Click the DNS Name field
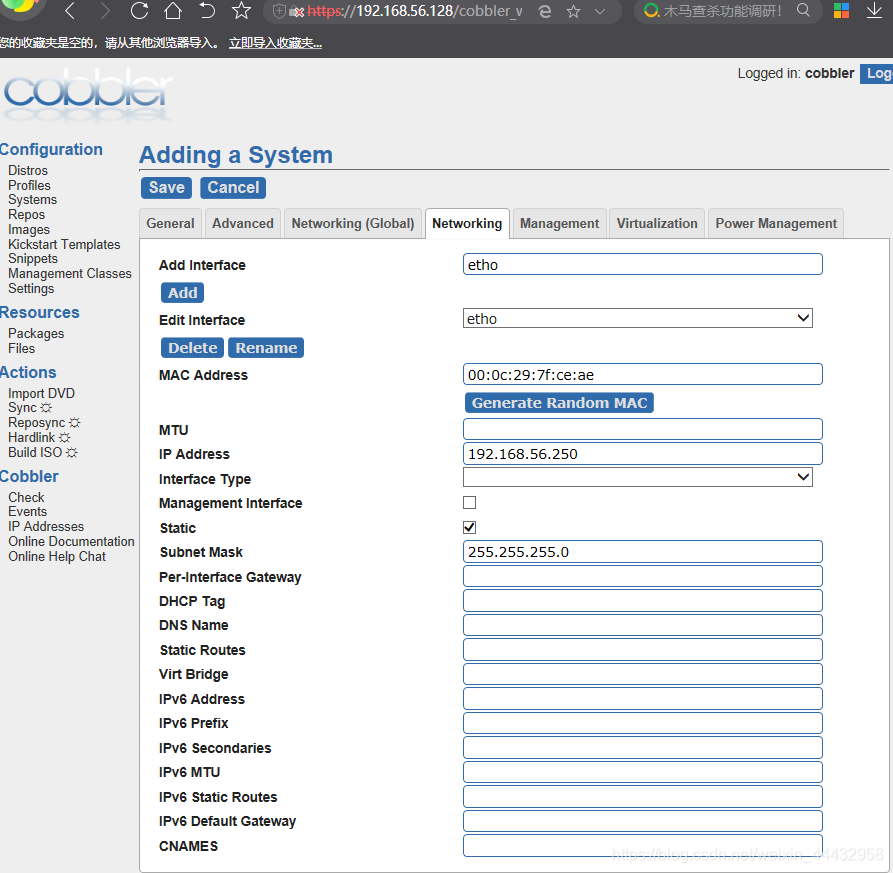 pos(642,625)
